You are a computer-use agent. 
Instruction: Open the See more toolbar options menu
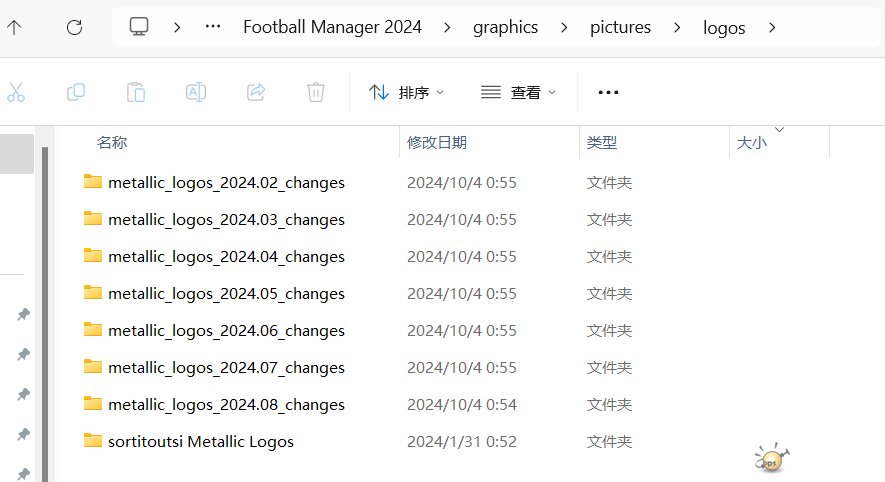608,92
